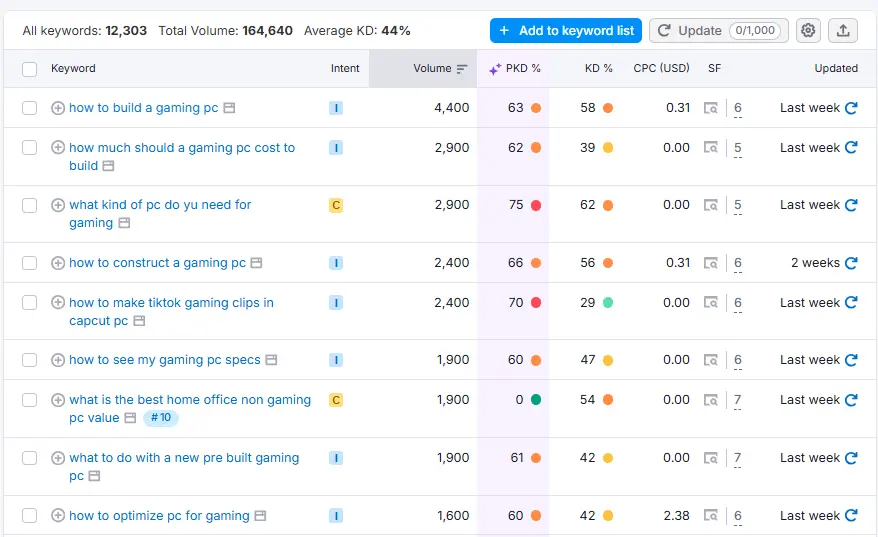This screenshot has width=878, height=537.
Task: Add 'how to see my gaming pc specs' via plus icon
Action: coord(58,360)
